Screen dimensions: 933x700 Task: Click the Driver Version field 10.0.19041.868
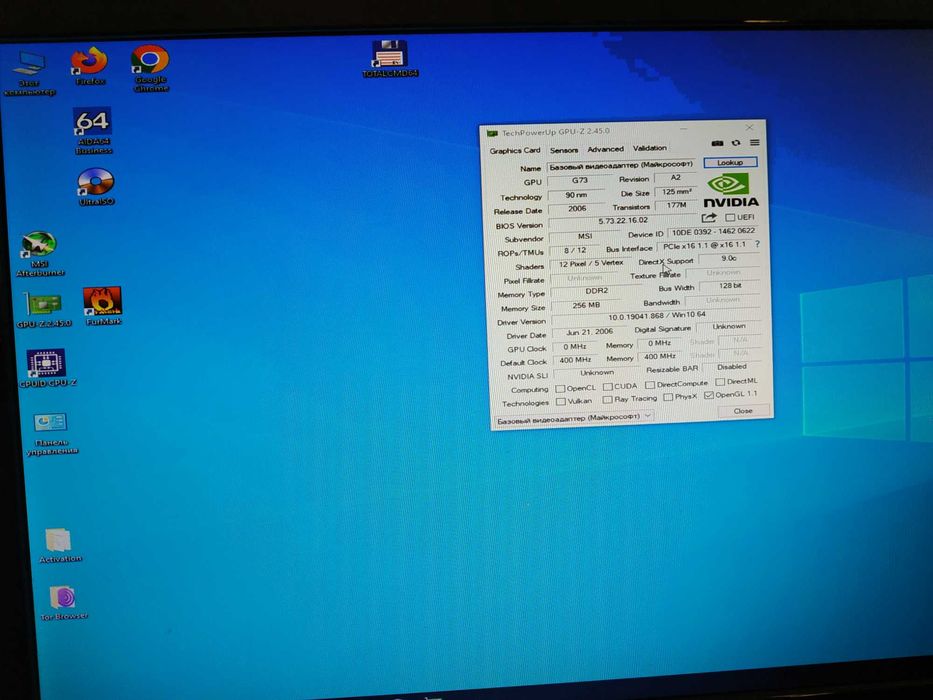[656, 316]
